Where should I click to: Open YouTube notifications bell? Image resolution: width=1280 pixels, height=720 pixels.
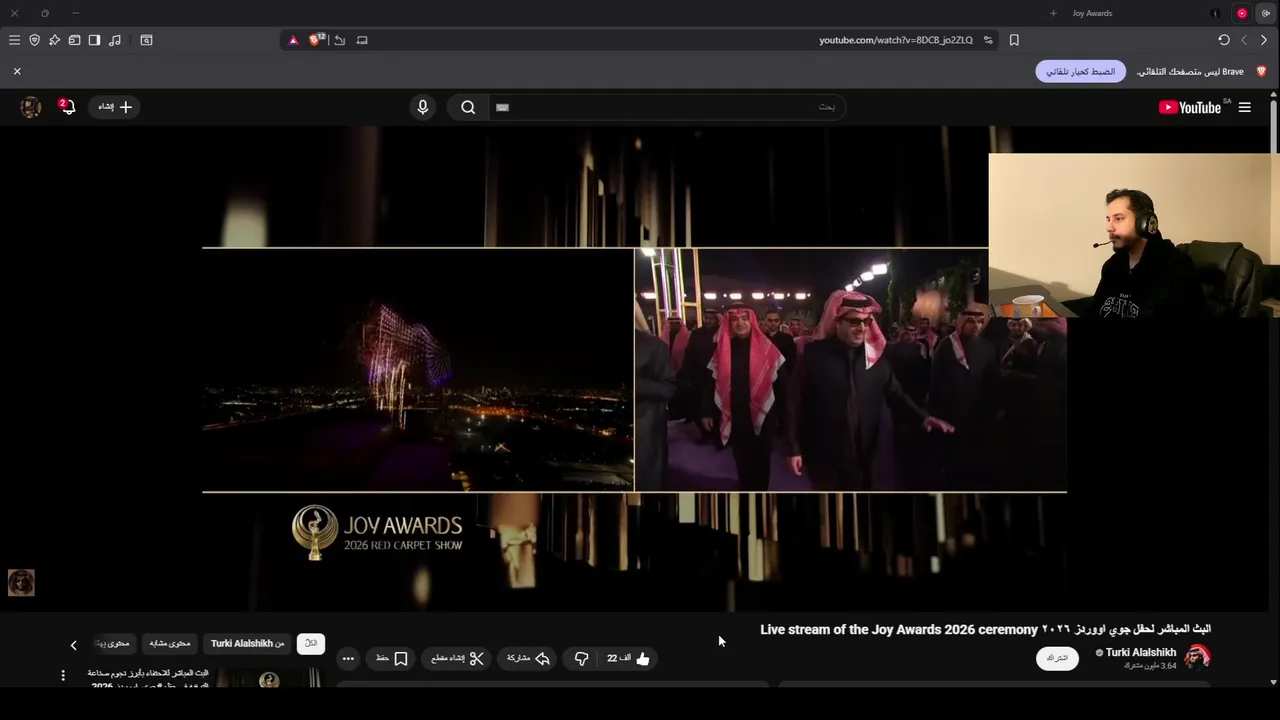[x=67, y=107]
